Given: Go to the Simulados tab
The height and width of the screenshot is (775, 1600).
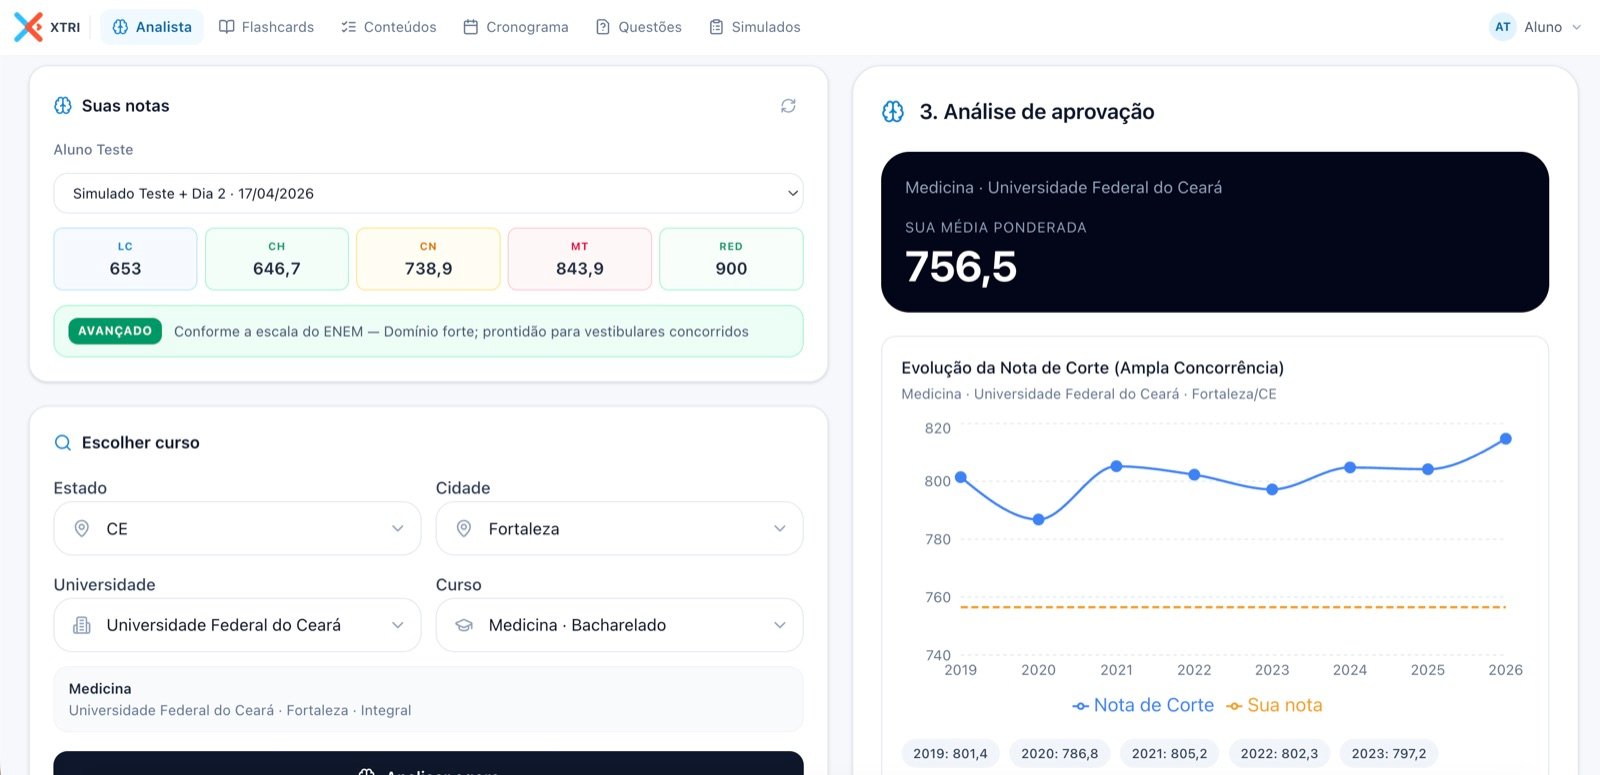Looking at the screenshot, I should point(755,27).
